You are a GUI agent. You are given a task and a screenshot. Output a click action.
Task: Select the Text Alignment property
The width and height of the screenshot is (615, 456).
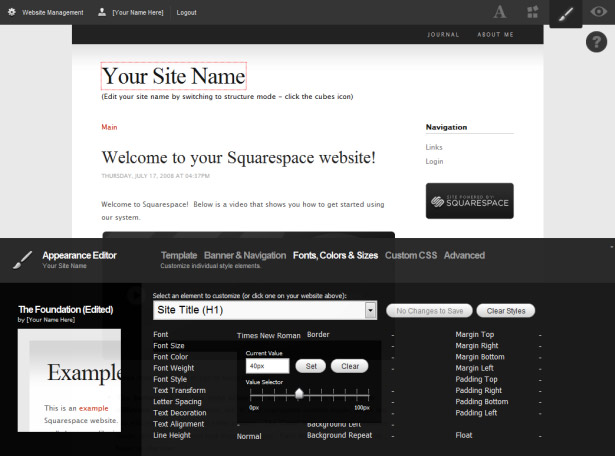tap(178, 424)
